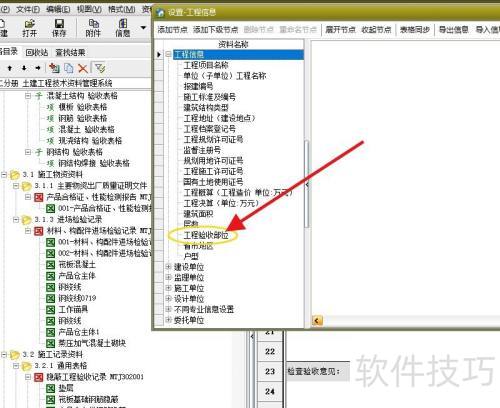Screen dimensions: 500x408
Task: Switch to the 查找结果 tab
Action: pyautogui.click(x=70, y=52)
